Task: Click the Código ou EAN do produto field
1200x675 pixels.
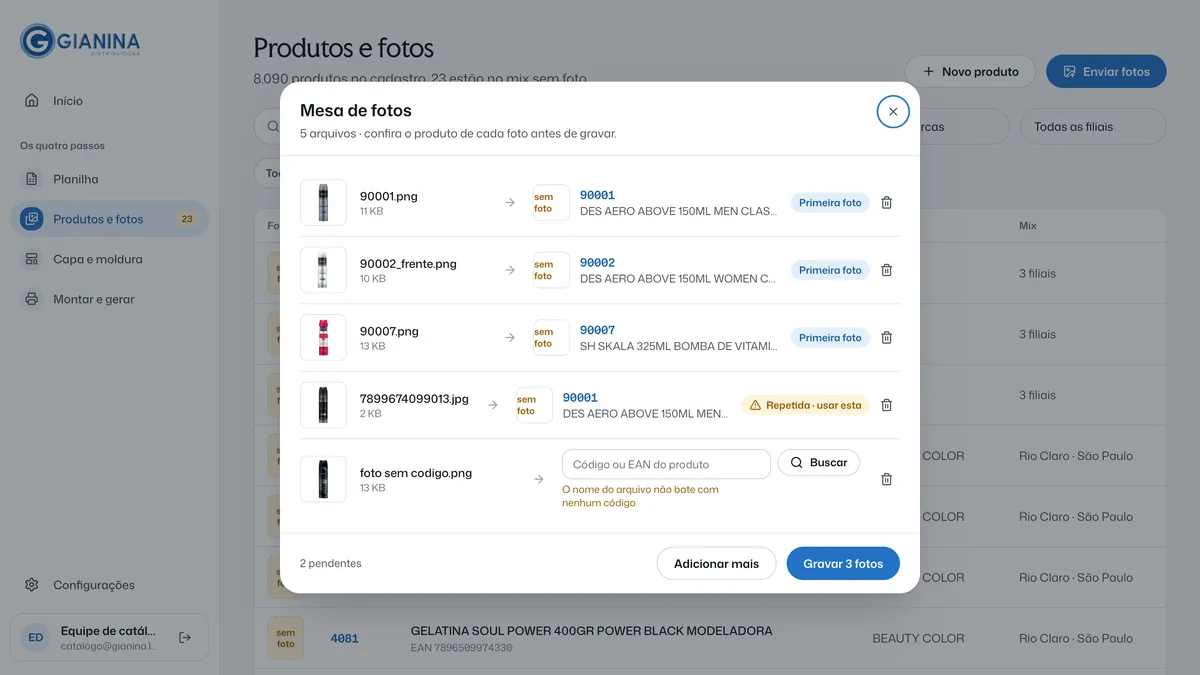Action: point(666,464)
